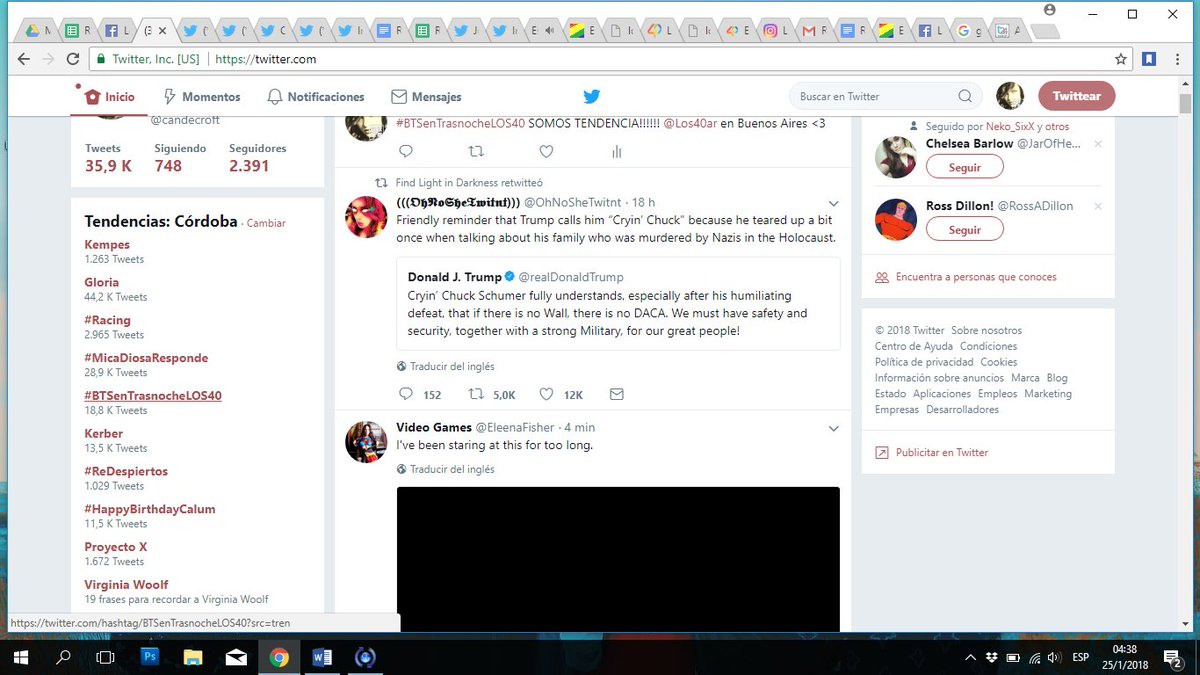The width and height of the screenshot is (1200, 675).
Task: Open the #ReDespiertos trend
Action: click(x=126, y=471)
